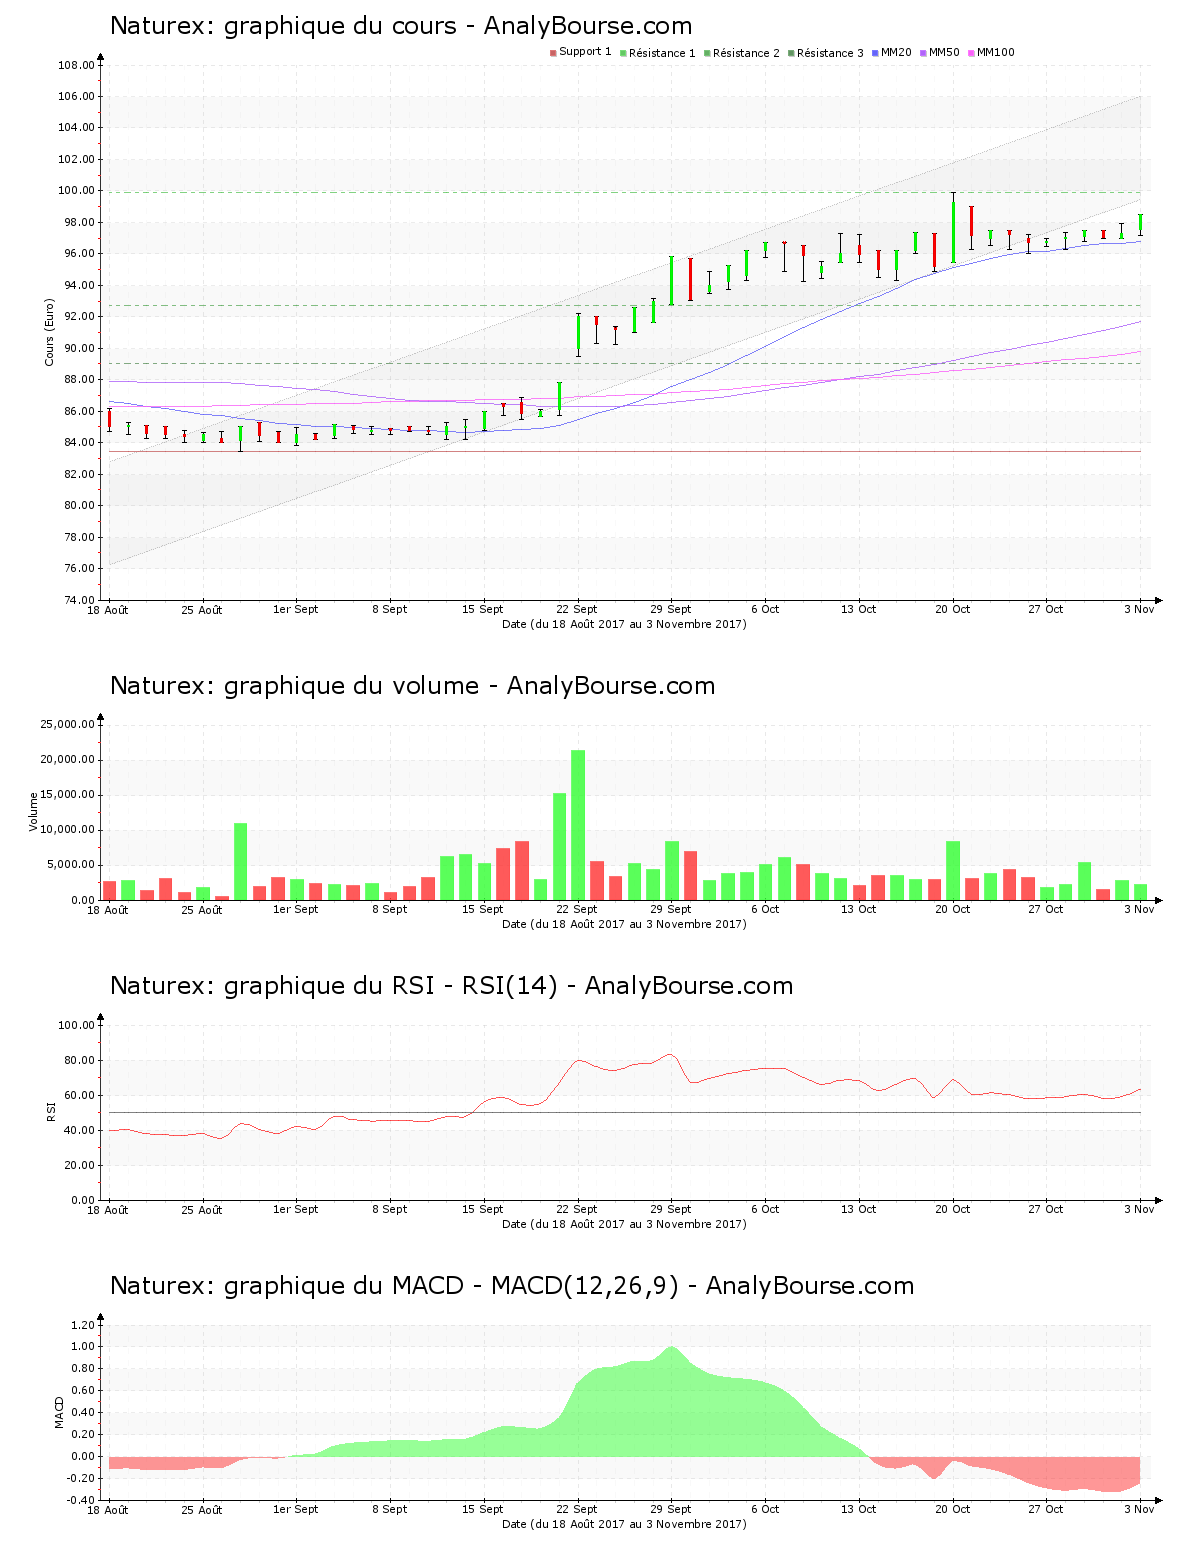This screenshot has height=1550, width=1200.
Task: Click the 'Cours (Euro)' axis label
Action: pos(49,332)
